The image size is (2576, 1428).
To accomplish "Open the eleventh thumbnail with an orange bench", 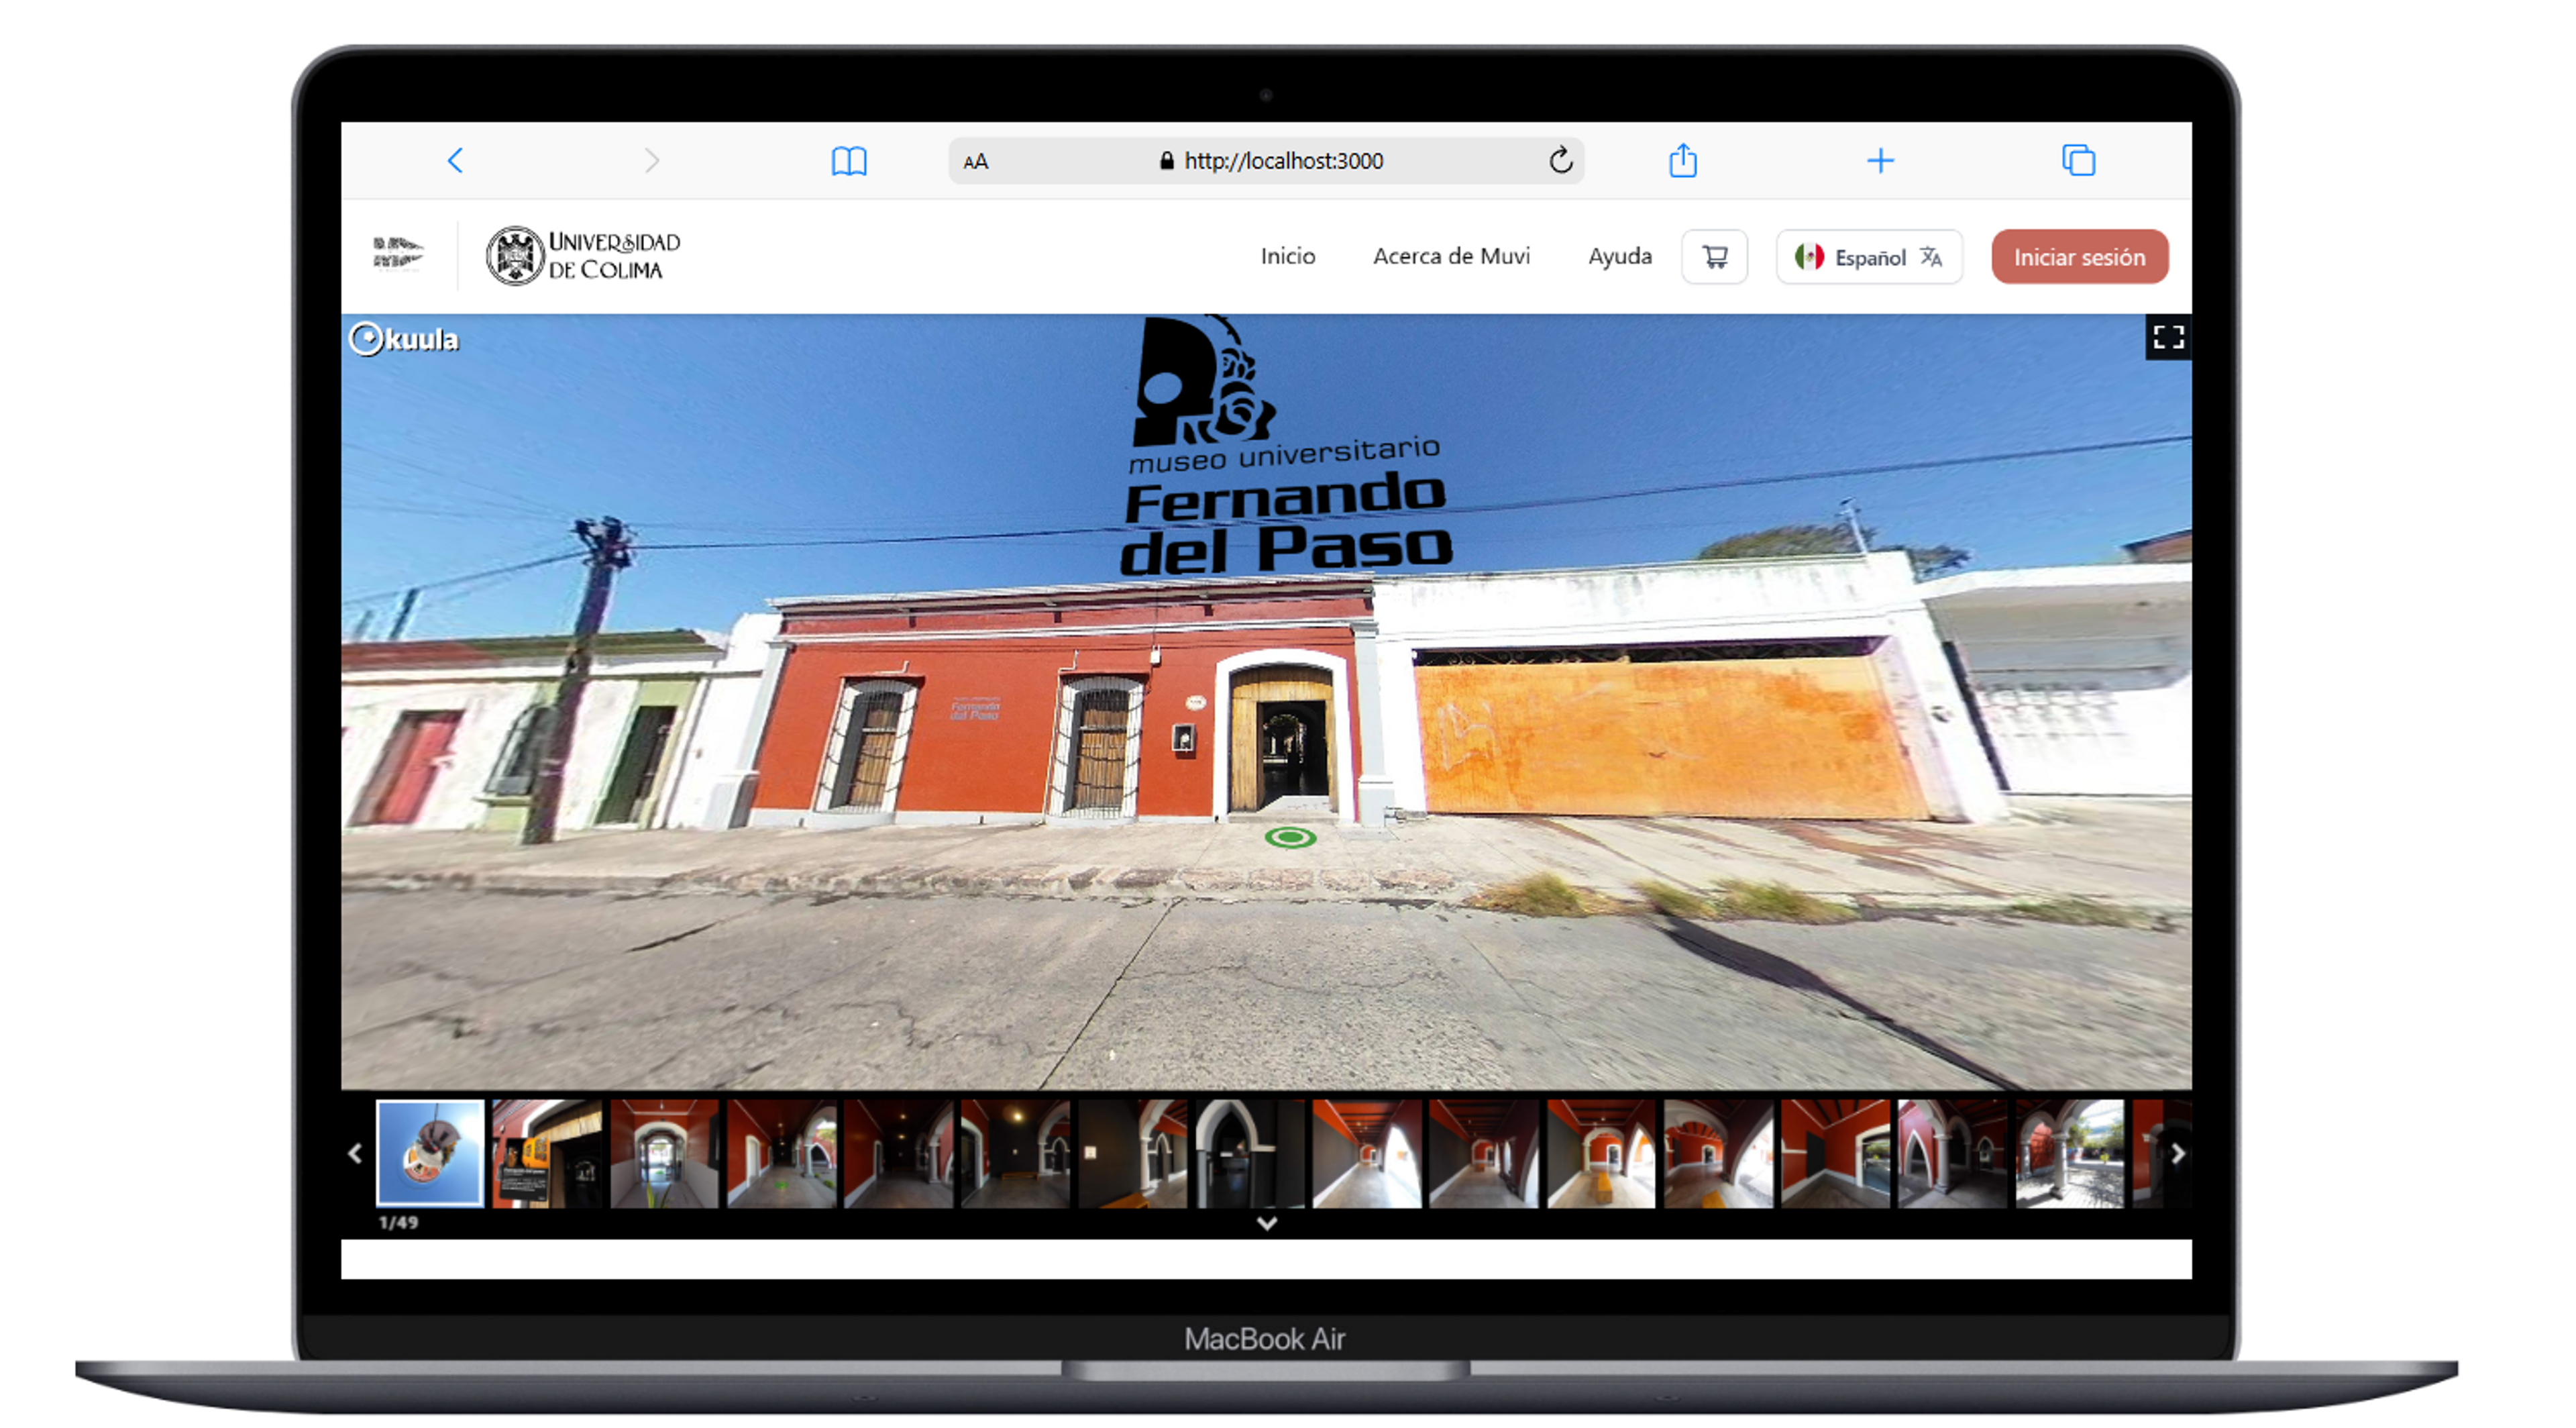I will point(1600,1153).
